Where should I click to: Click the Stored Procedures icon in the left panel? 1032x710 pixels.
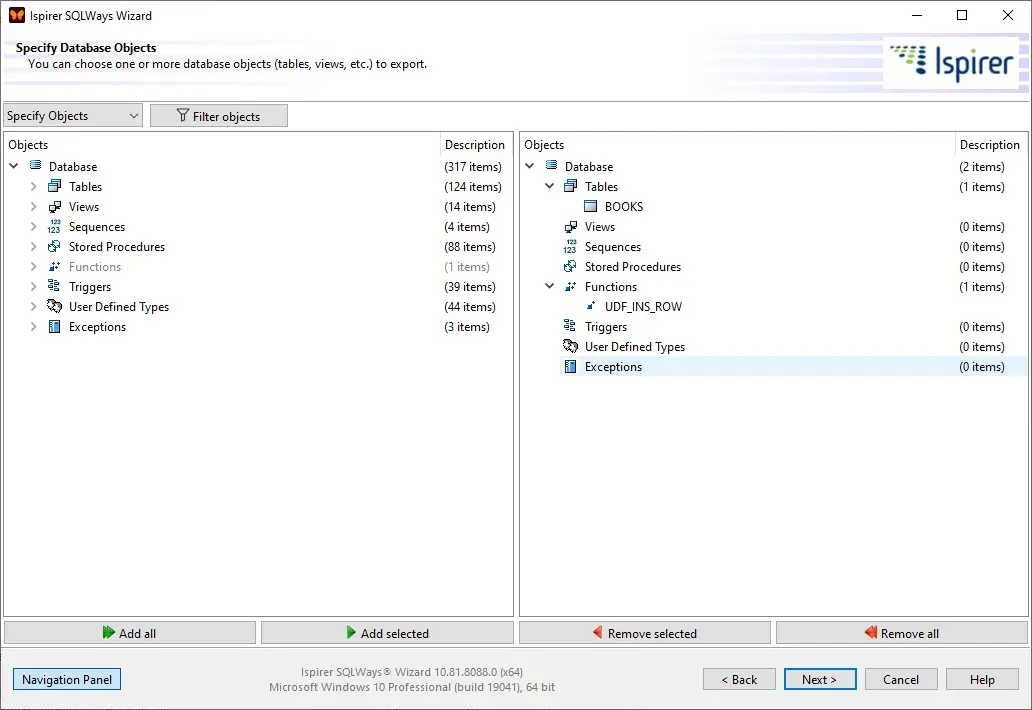click(x=55, y=247)
